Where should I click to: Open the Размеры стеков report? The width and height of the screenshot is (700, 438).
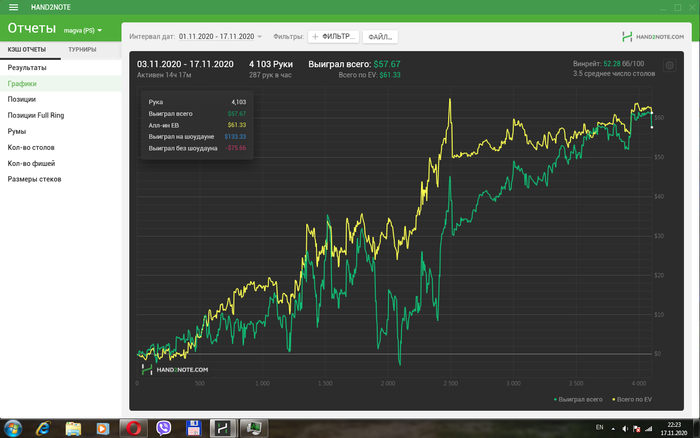tap(61, 179)
